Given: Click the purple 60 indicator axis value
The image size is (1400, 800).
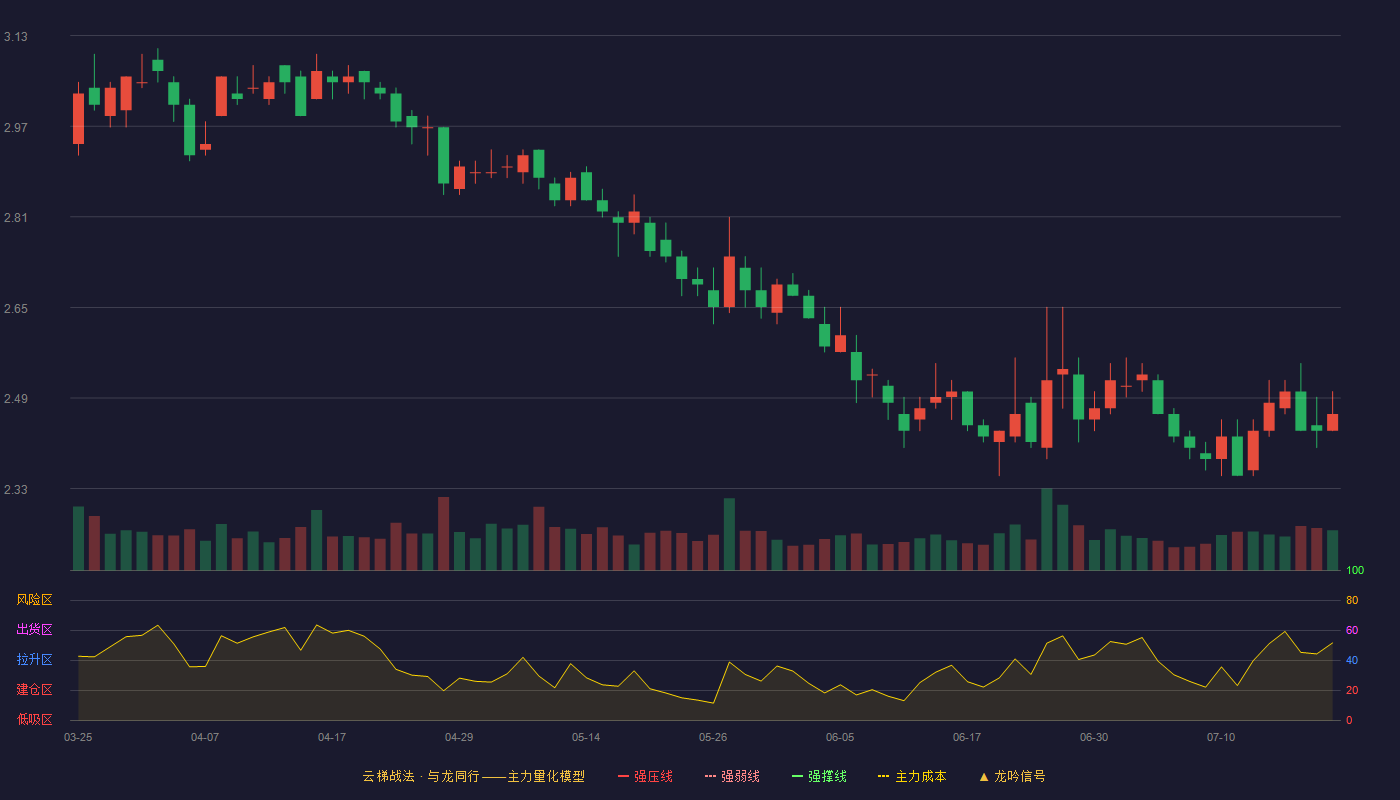Looking at the screenshot, I should (1352, 630).
